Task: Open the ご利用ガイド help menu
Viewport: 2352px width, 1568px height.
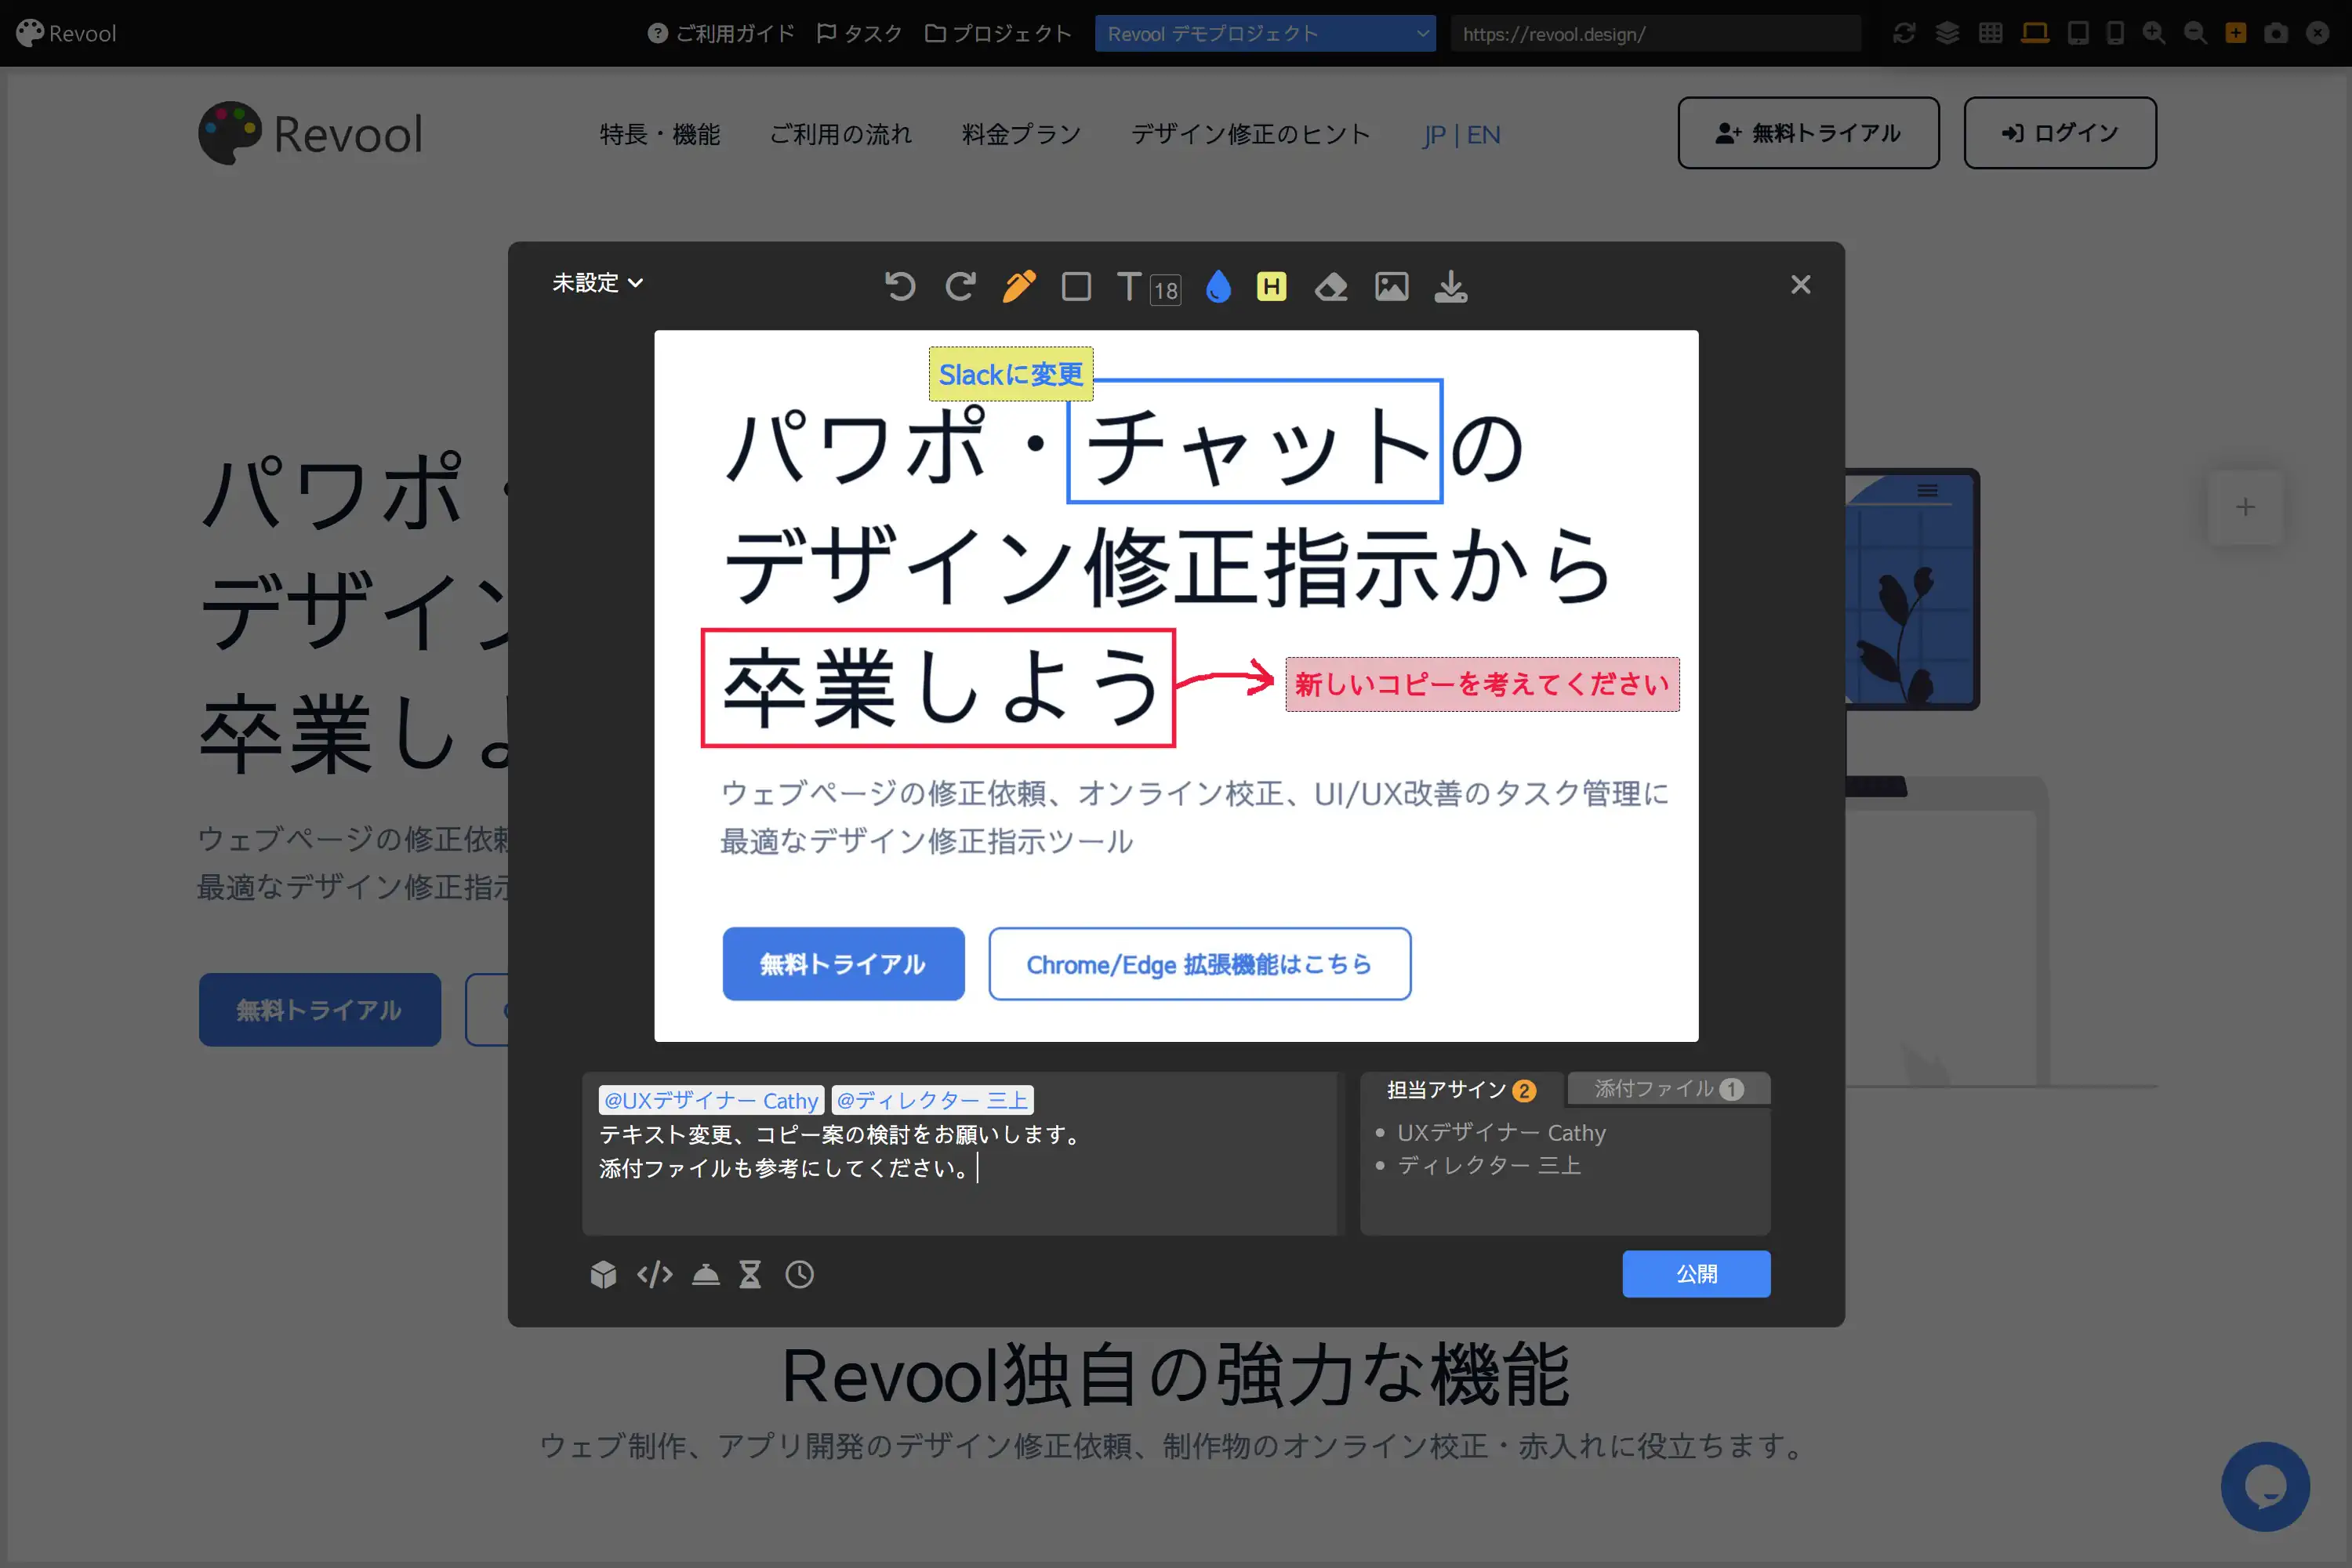Action: [721, 33]
